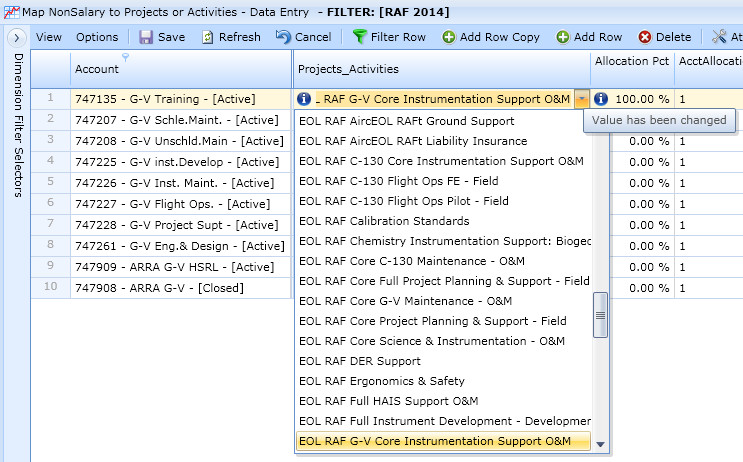Click the info icon beside 100.00 %
Image resolution: width=743 pixels, height=462 pixels.
point(601,99)
